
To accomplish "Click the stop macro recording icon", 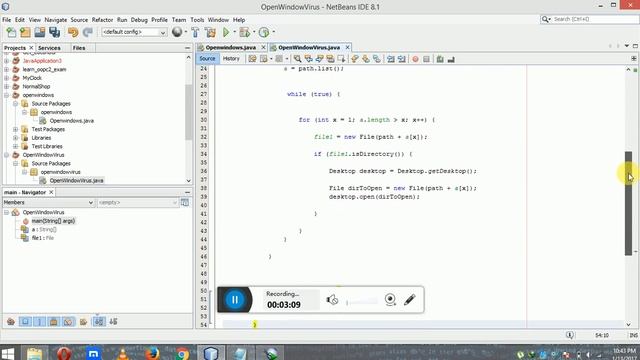I will (x=427, y=59).
